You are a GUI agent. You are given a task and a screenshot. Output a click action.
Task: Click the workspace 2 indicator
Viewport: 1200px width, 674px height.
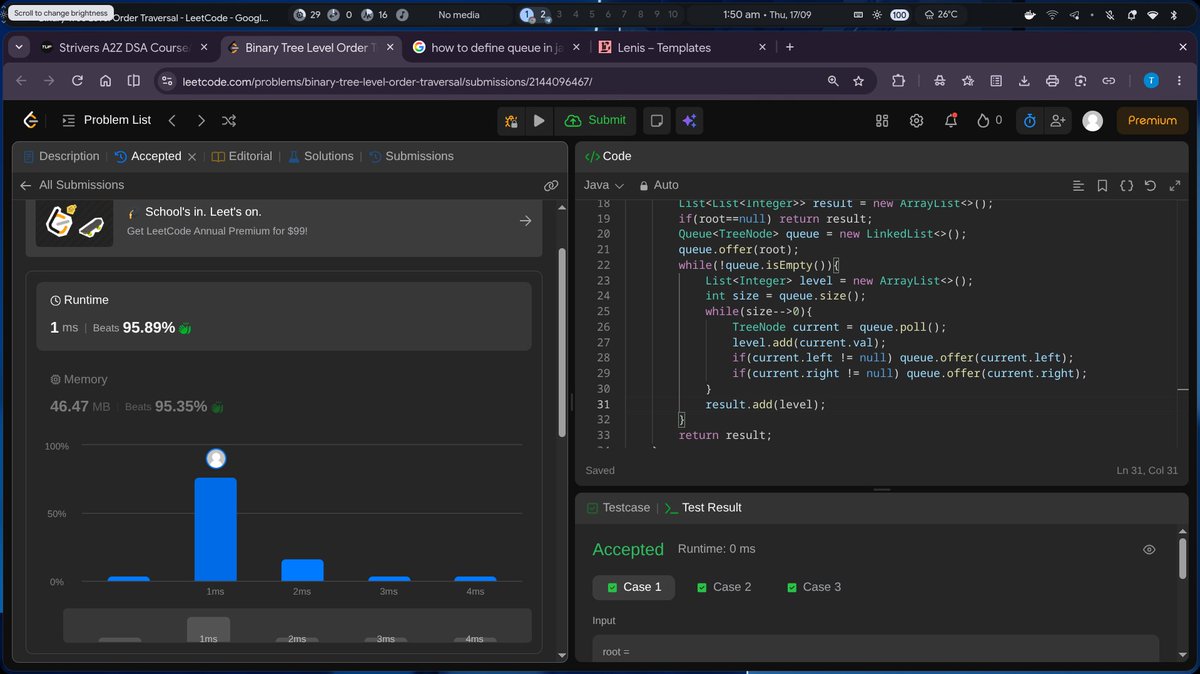(x=543, y=15)
